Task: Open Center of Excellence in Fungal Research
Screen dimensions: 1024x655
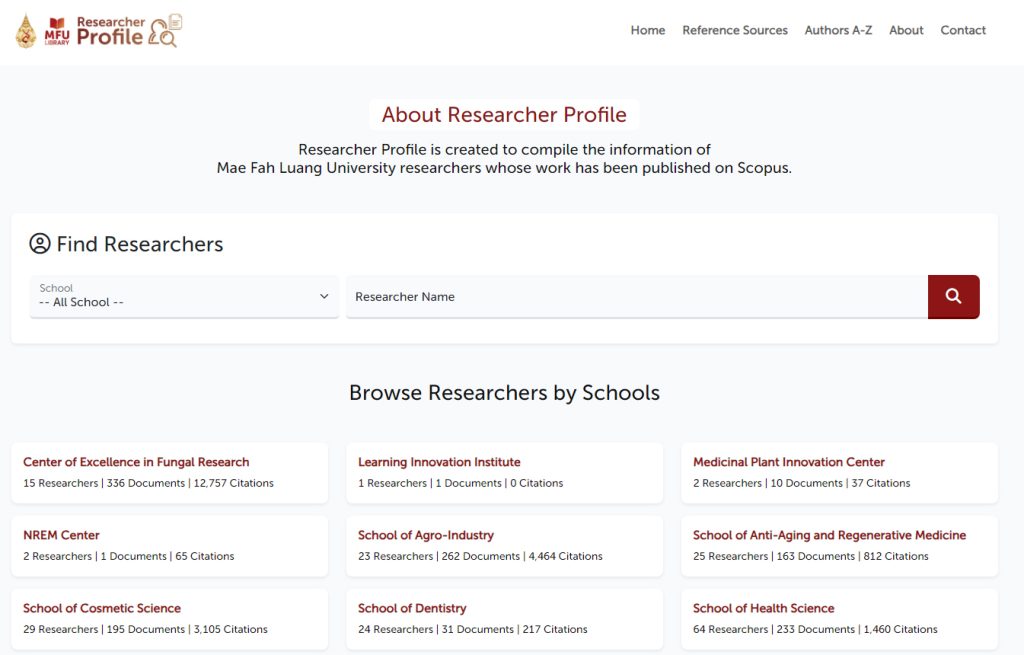Action: (136, 462)
